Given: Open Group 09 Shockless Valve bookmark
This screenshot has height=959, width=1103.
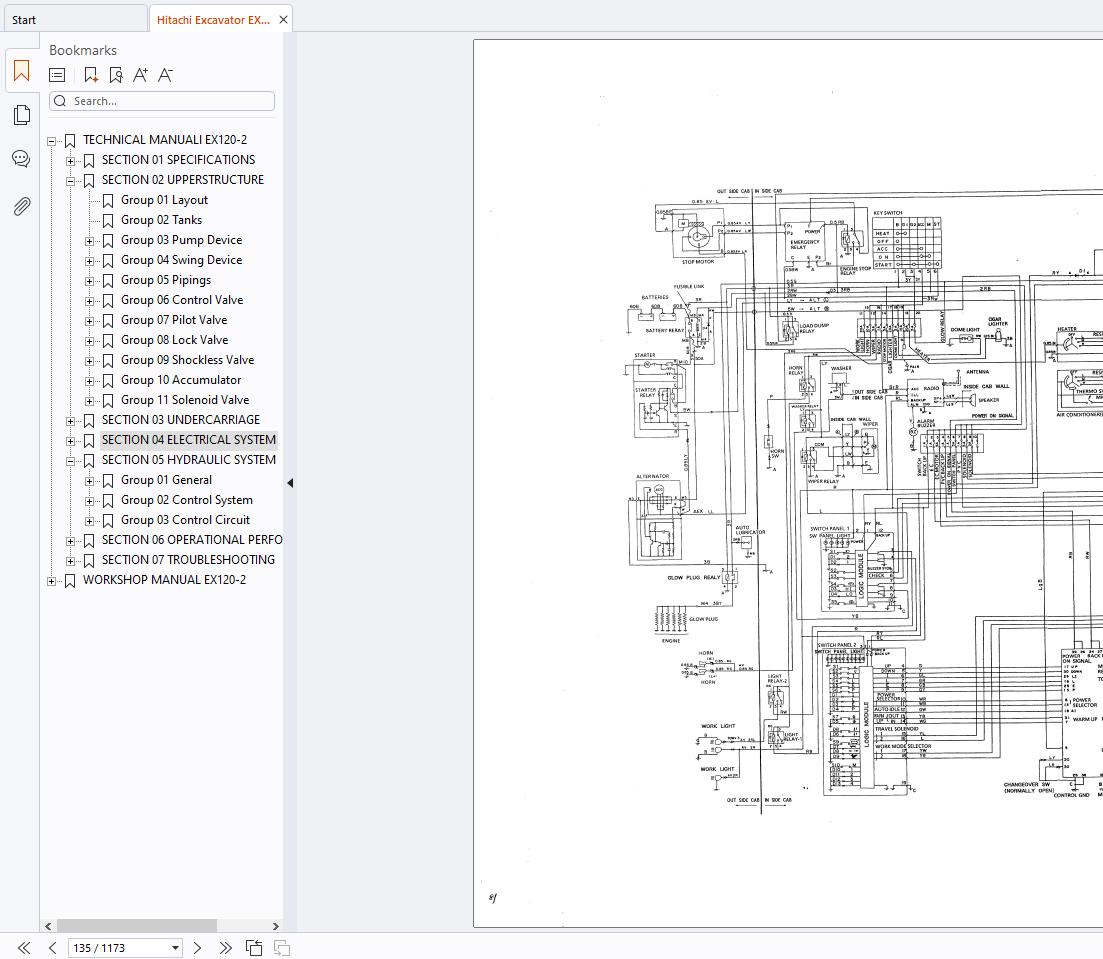Looking at the screenshot, I should click(187, 360).
